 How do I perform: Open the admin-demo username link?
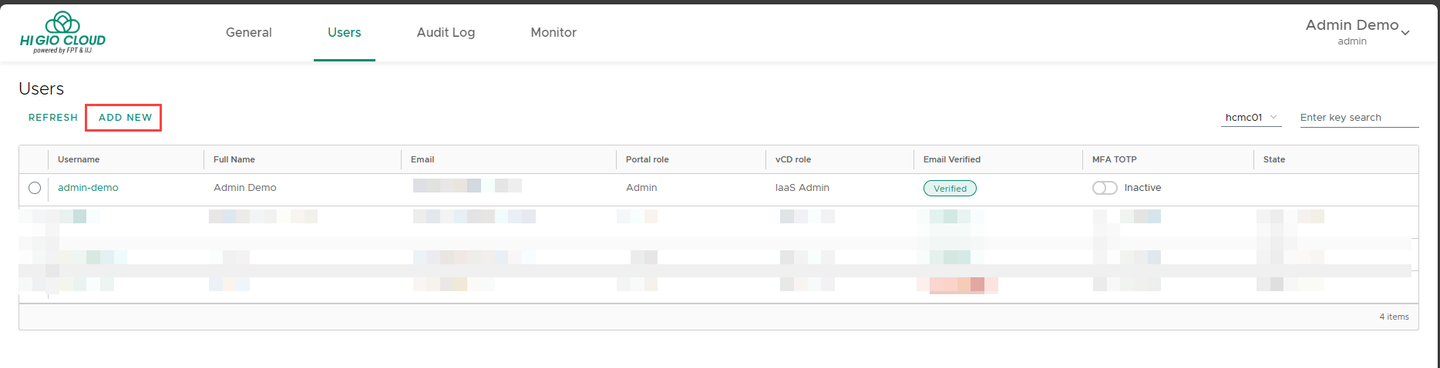(x=88, y=188)
